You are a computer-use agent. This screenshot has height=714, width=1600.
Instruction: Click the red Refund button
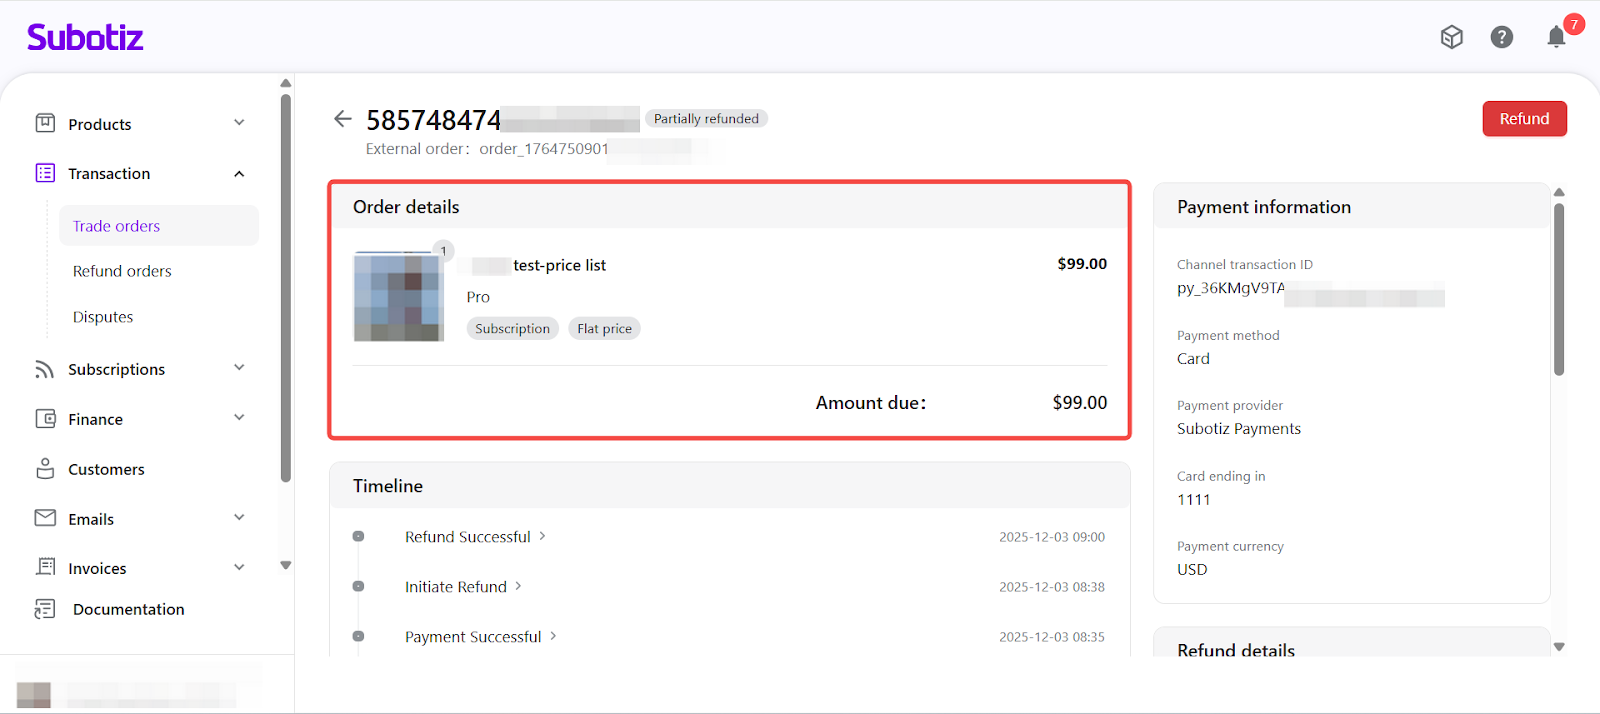(1524, 119)
